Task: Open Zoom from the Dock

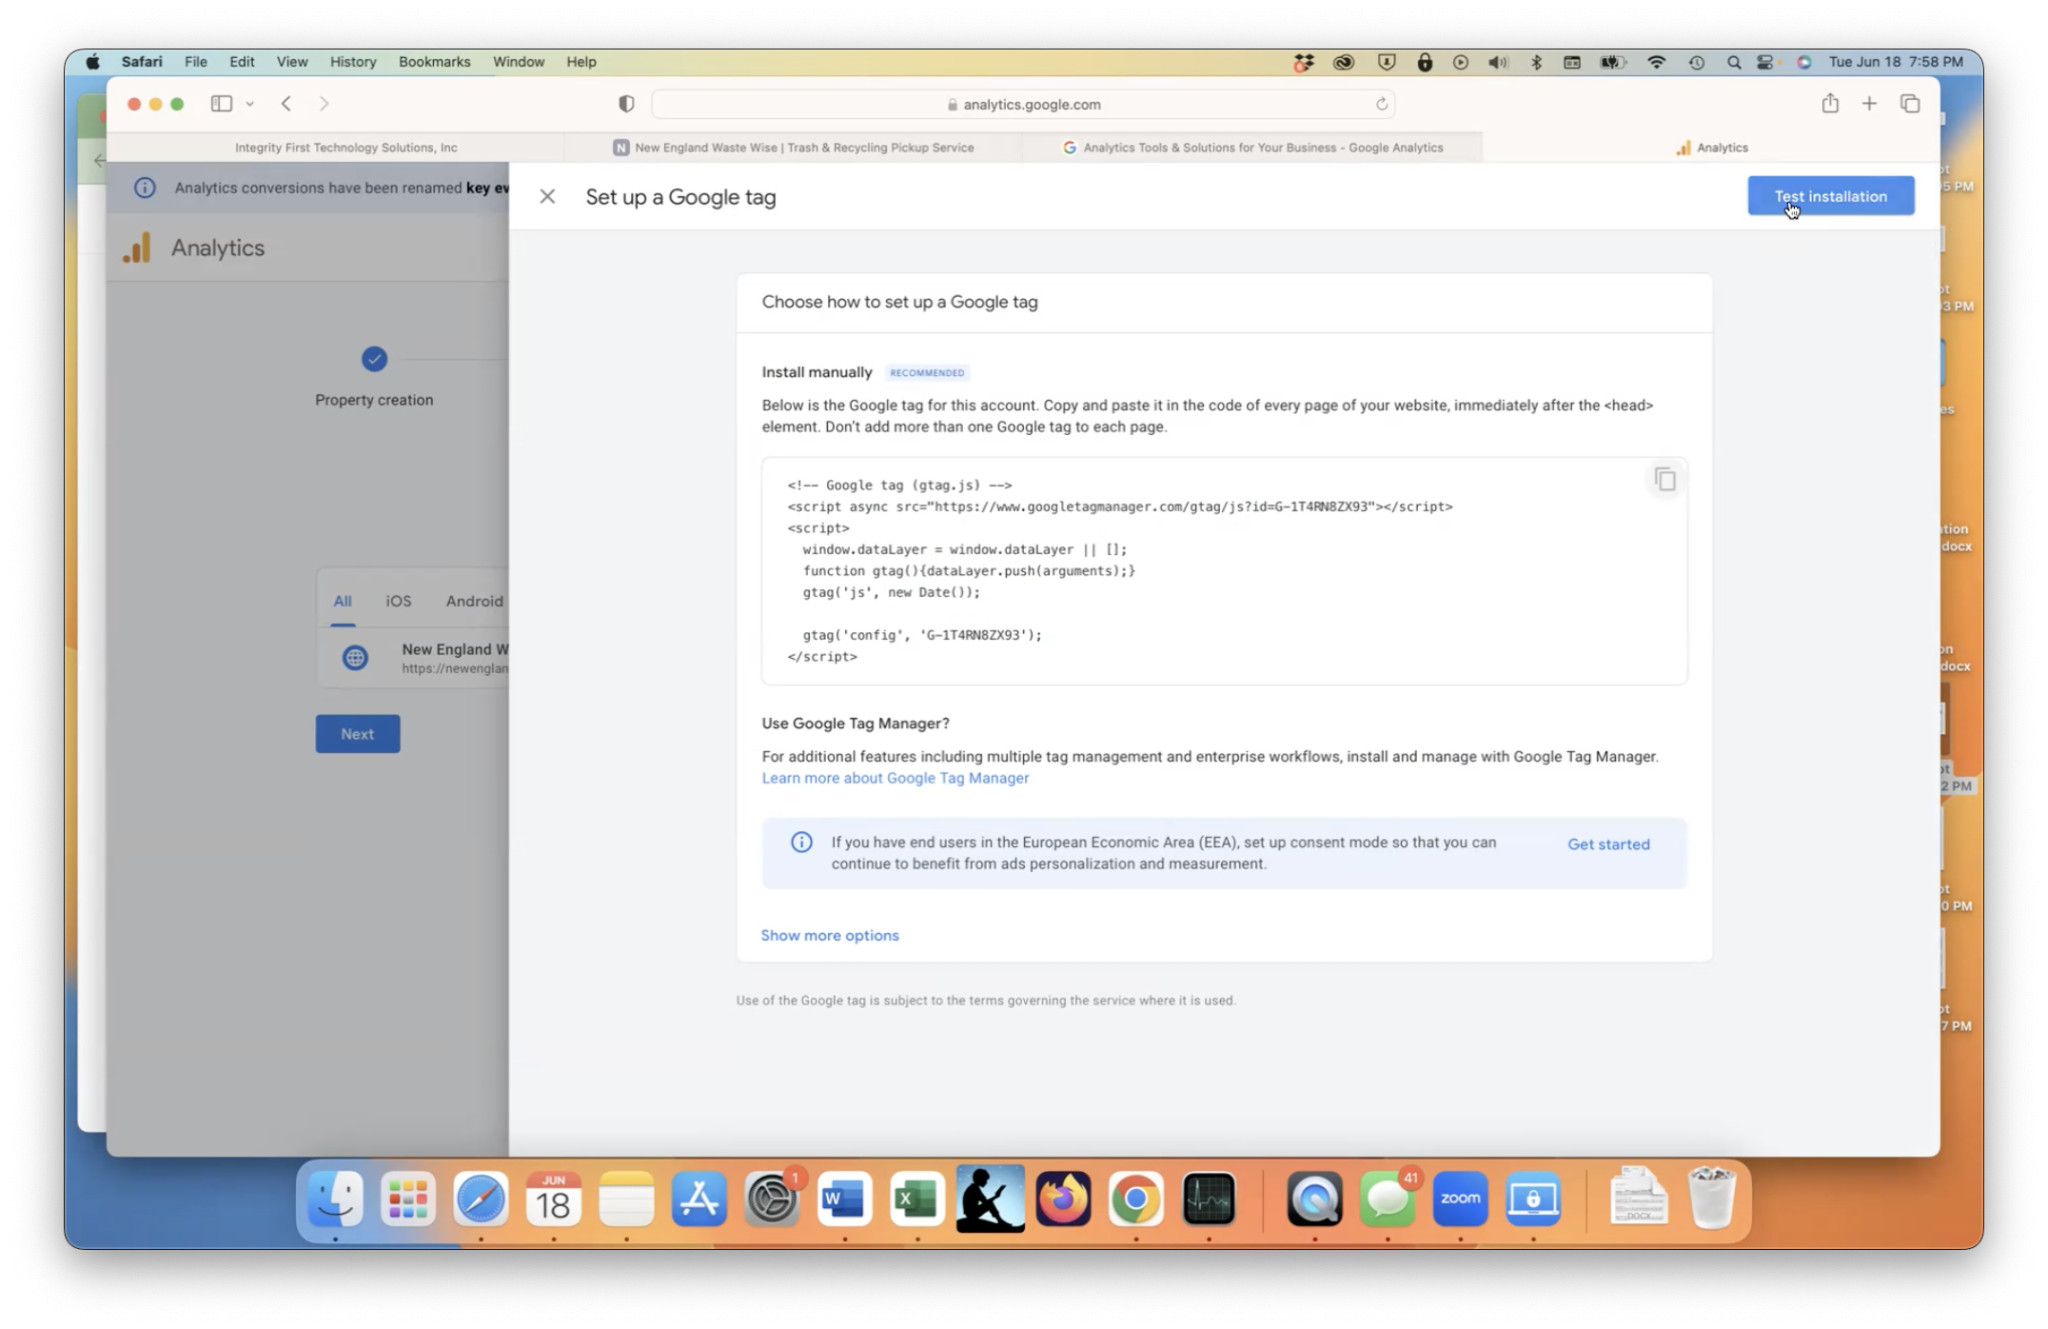Action: pyautogui.click(x=1460, y=1198)
